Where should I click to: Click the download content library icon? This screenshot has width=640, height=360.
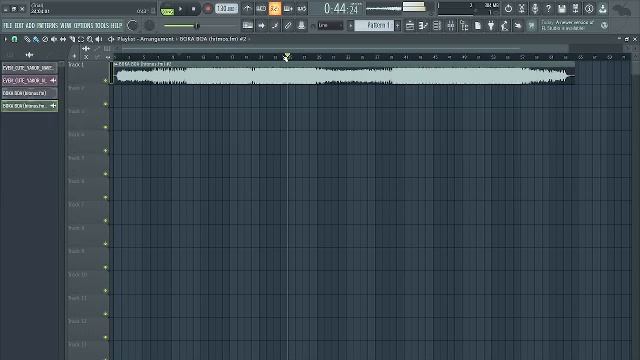[603, 8]
